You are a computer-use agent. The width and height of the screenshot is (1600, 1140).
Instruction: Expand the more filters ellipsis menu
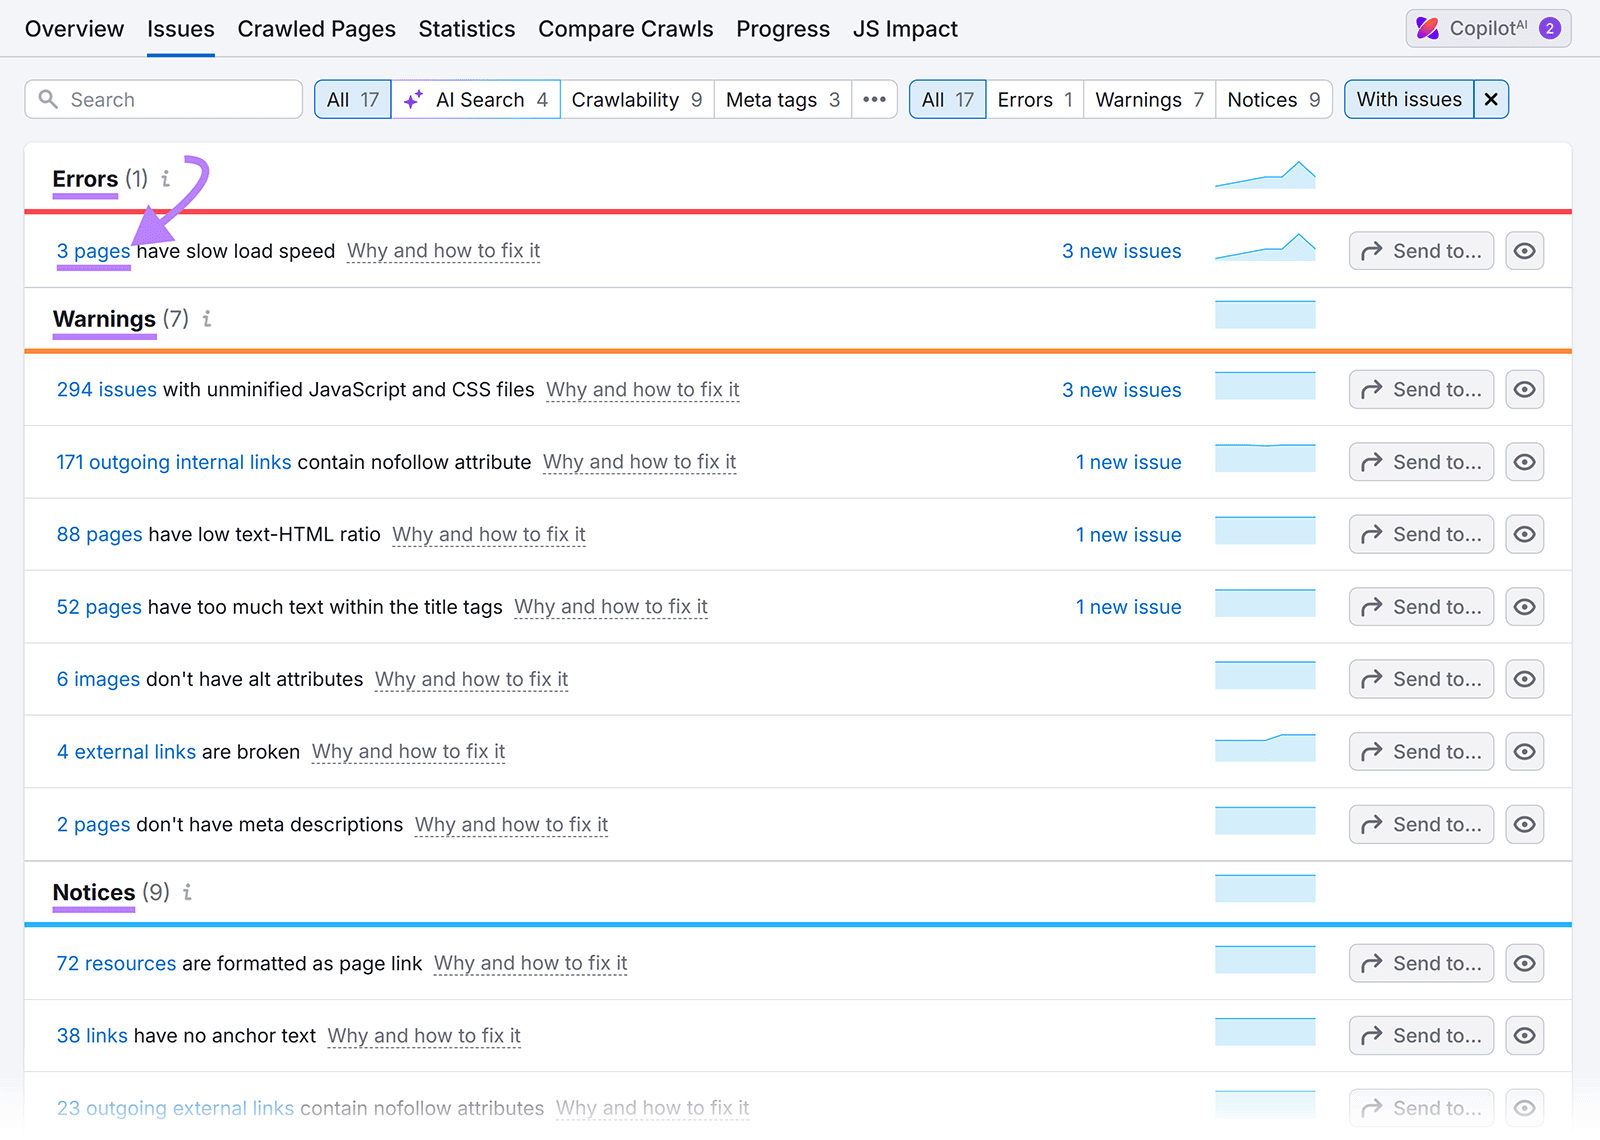(874, 99)
